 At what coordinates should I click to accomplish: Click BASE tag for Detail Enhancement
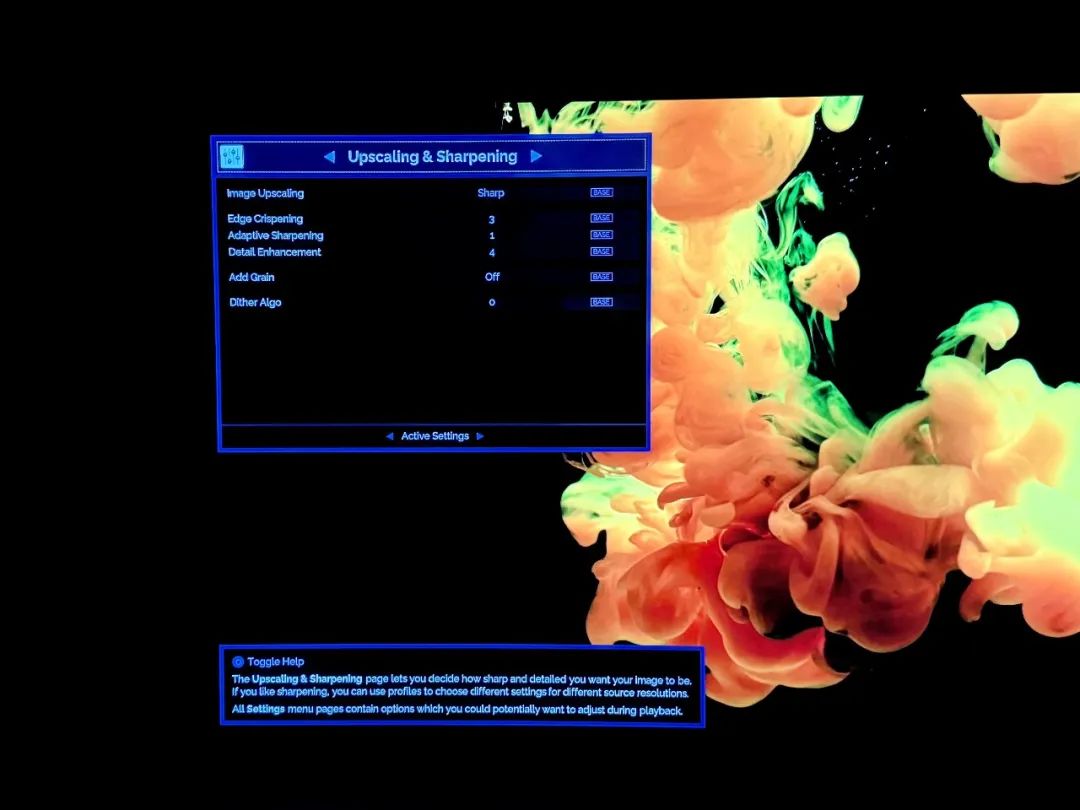tap(601, 251)
